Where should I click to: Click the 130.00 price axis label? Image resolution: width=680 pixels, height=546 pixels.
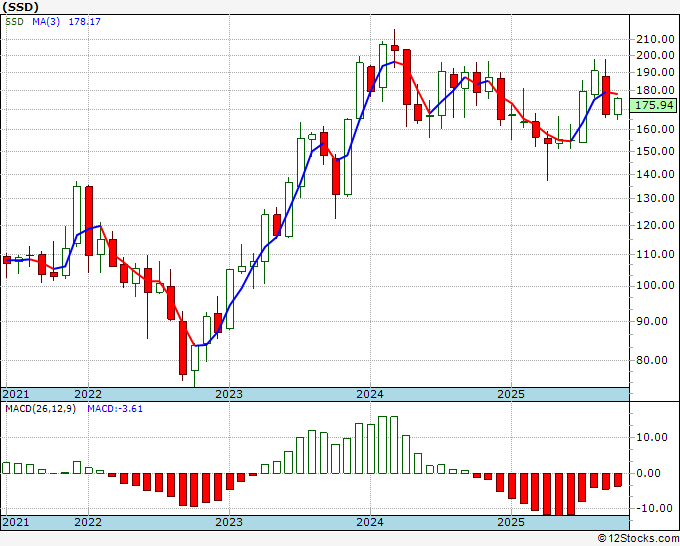point(655,198)
